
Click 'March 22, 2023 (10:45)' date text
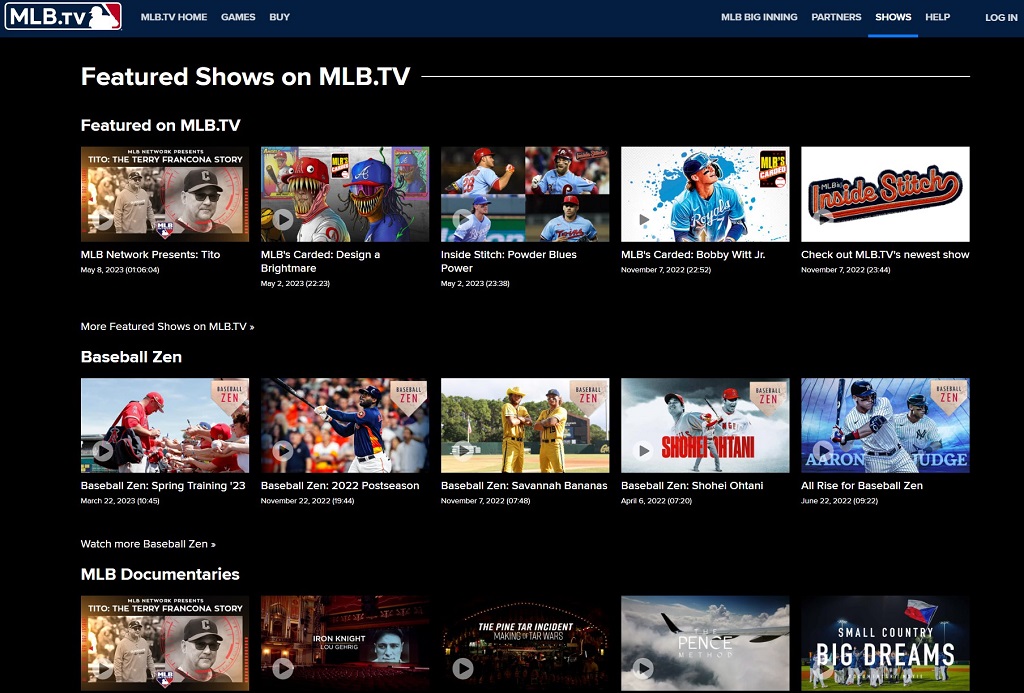(120, 501)
